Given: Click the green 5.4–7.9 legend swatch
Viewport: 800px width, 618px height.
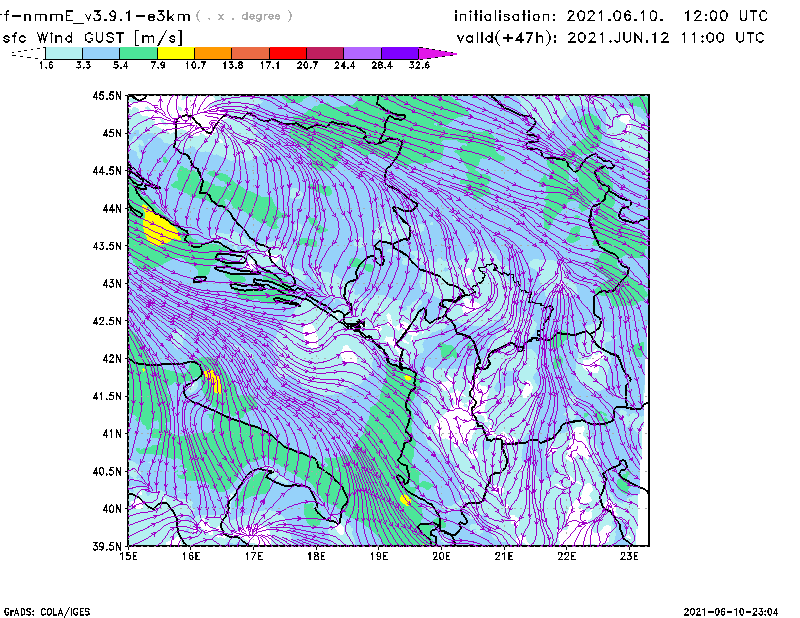Looking at the screenshot, I should (x=138, y=53).
